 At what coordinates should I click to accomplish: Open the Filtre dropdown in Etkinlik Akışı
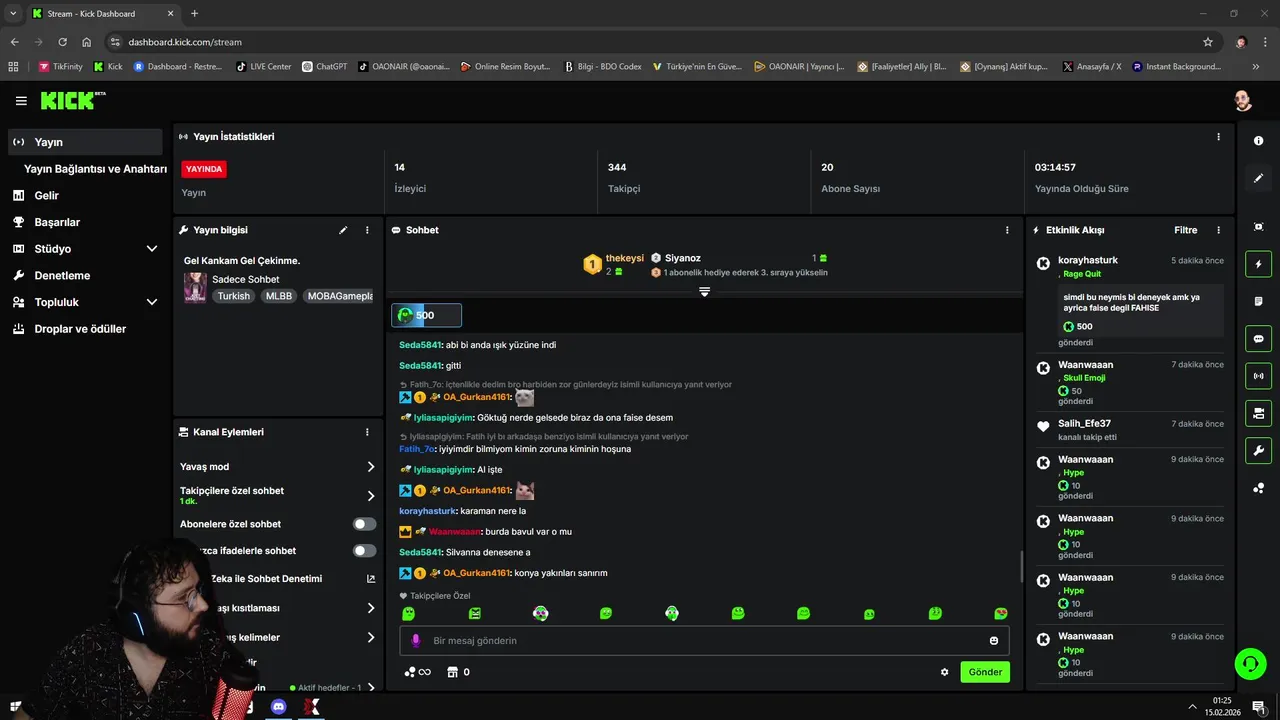point(1185,230)
